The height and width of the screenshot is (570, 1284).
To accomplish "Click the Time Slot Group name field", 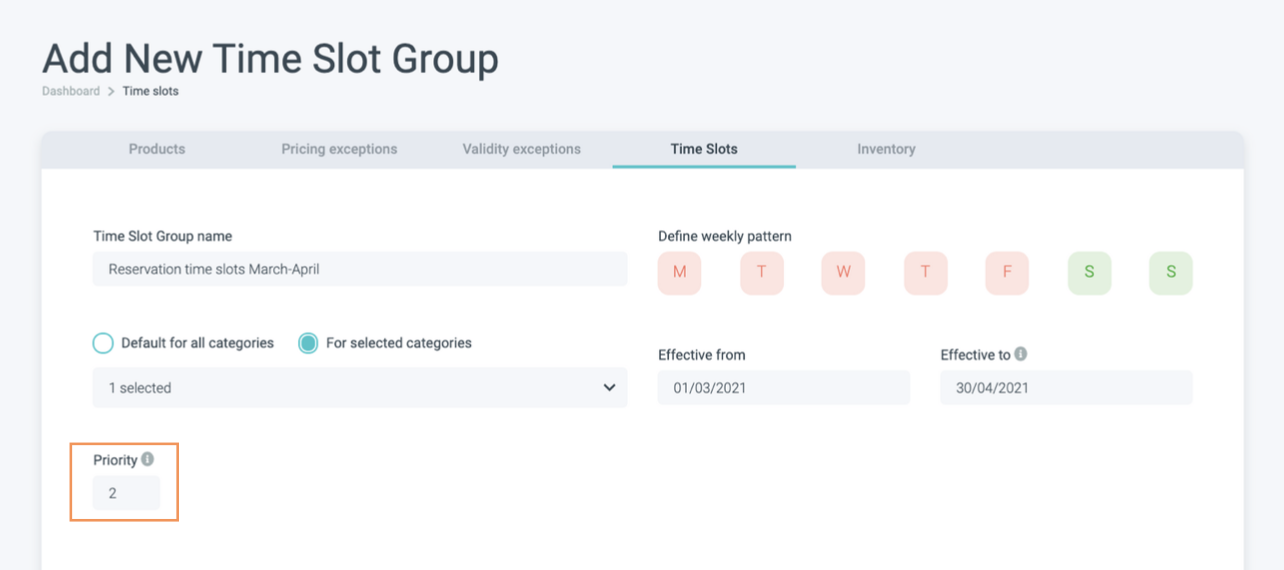I will (x=359, y=269).
